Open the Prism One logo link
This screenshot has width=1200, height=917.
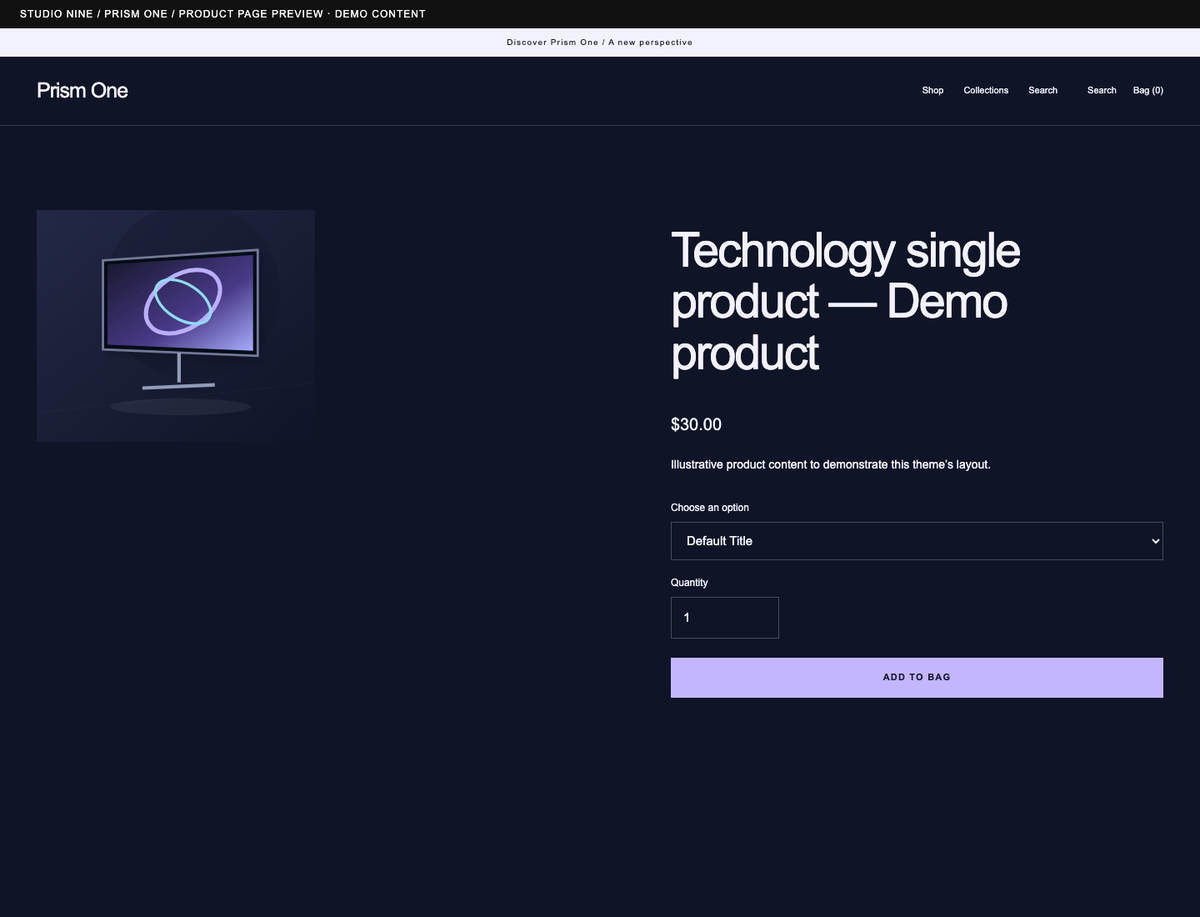pos(82,90)
